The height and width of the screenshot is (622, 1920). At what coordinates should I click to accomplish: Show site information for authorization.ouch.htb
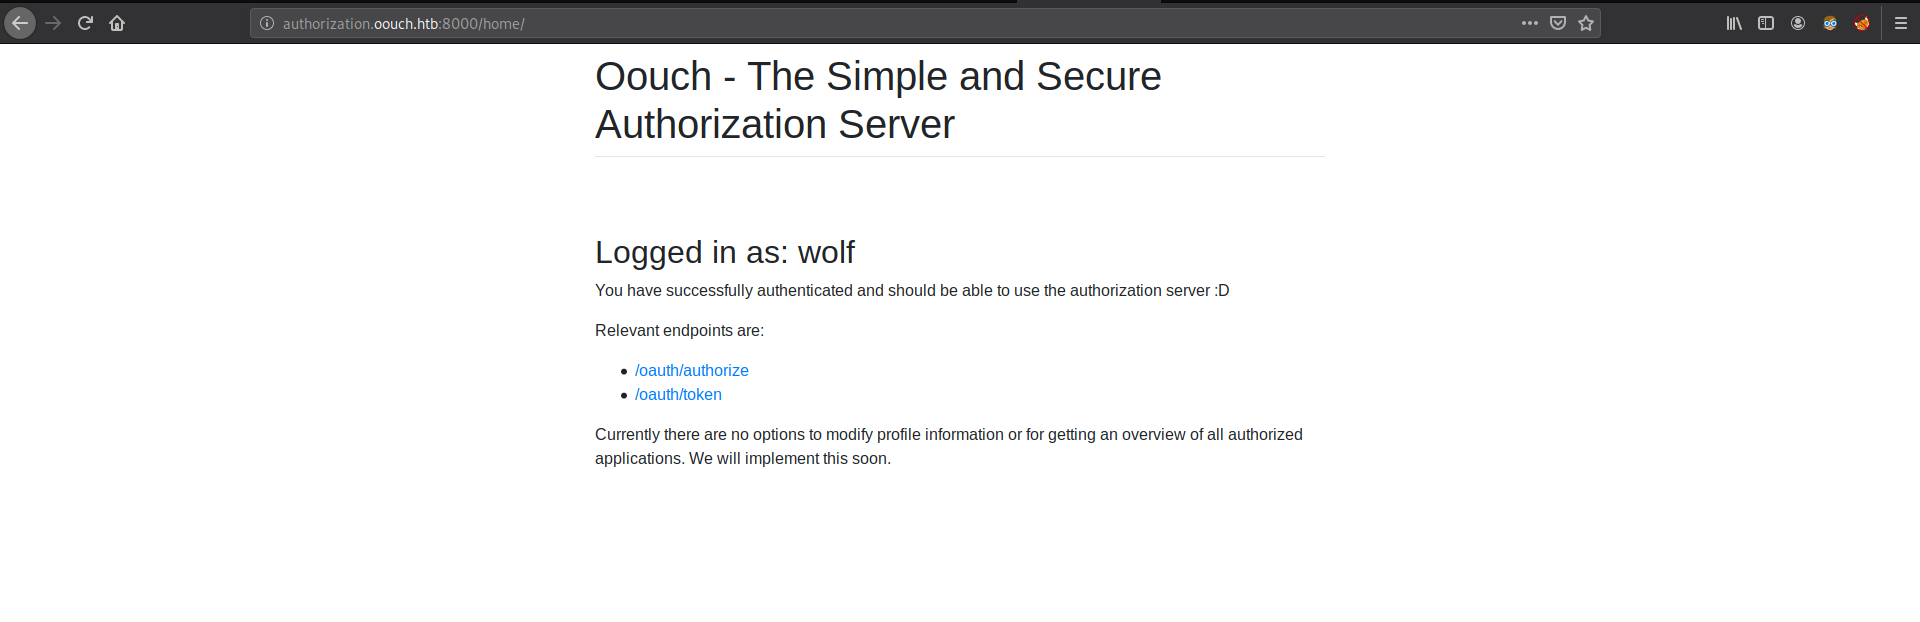[267, 23]
